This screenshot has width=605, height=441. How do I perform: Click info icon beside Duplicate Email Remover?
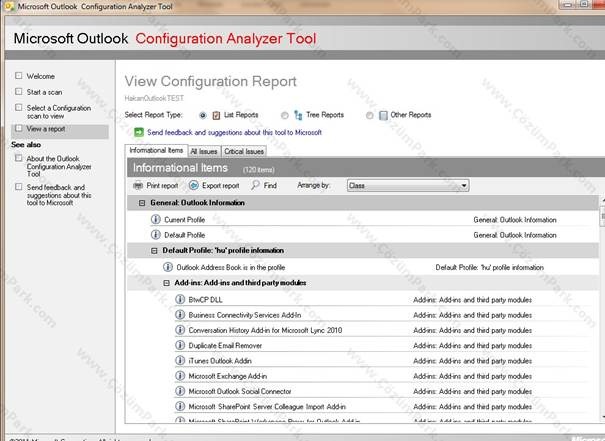point(180,345)
